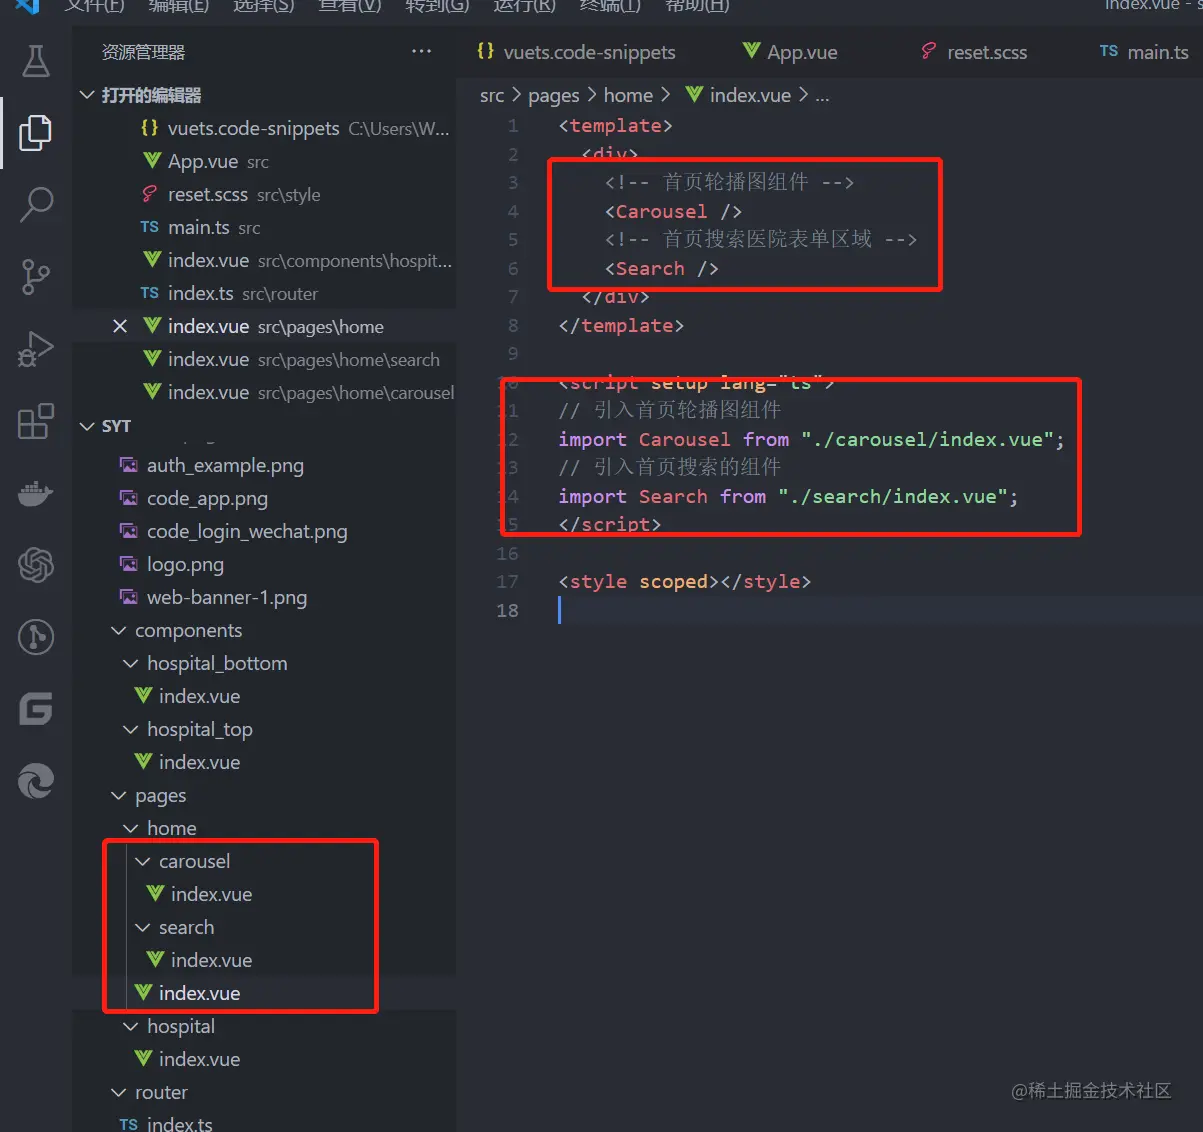This screenshot has height=1132, width=1203.
Task: Open the 帮助(H) menu
Action: [697, 5]
